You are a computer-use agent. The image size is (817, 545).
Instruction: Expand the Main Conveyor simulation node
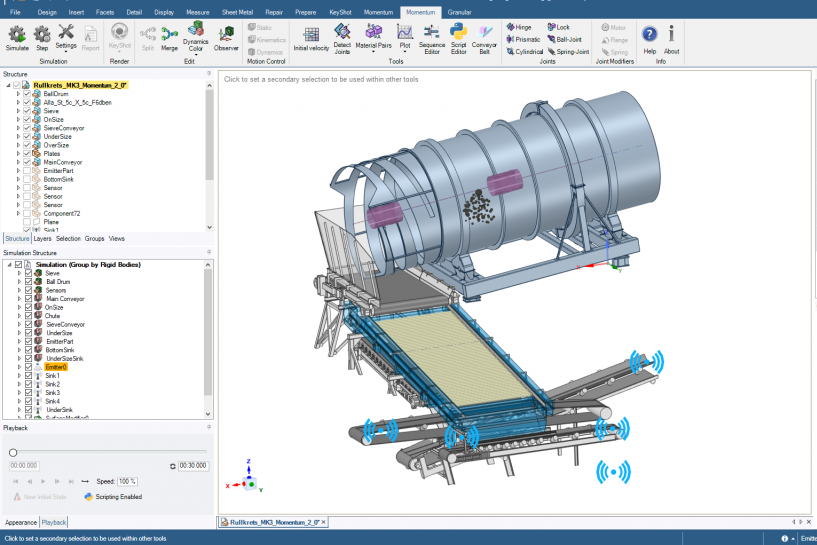point(18,299)
